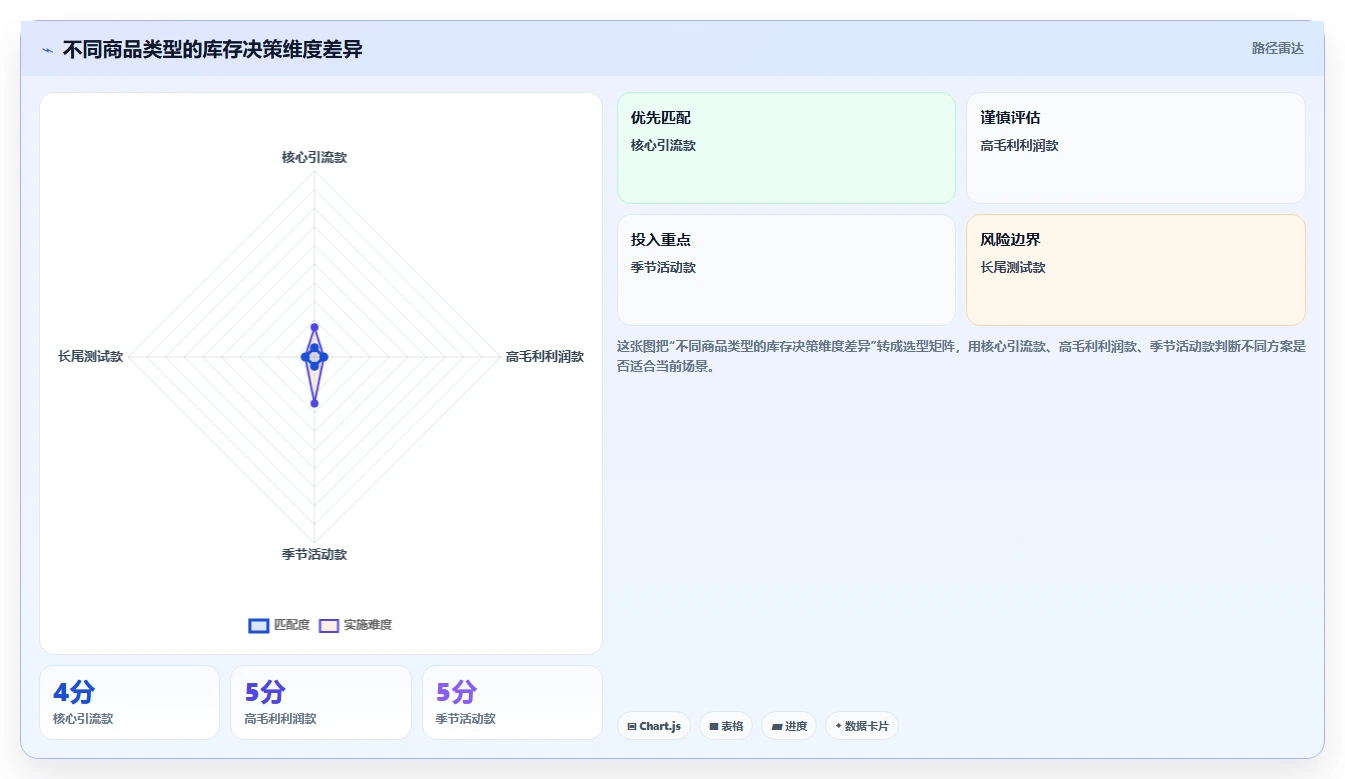This screenshot has height=779, width=1345.
Task: Click the title 不同商品类型的库存决策维度差异
Action: [212, 49]
